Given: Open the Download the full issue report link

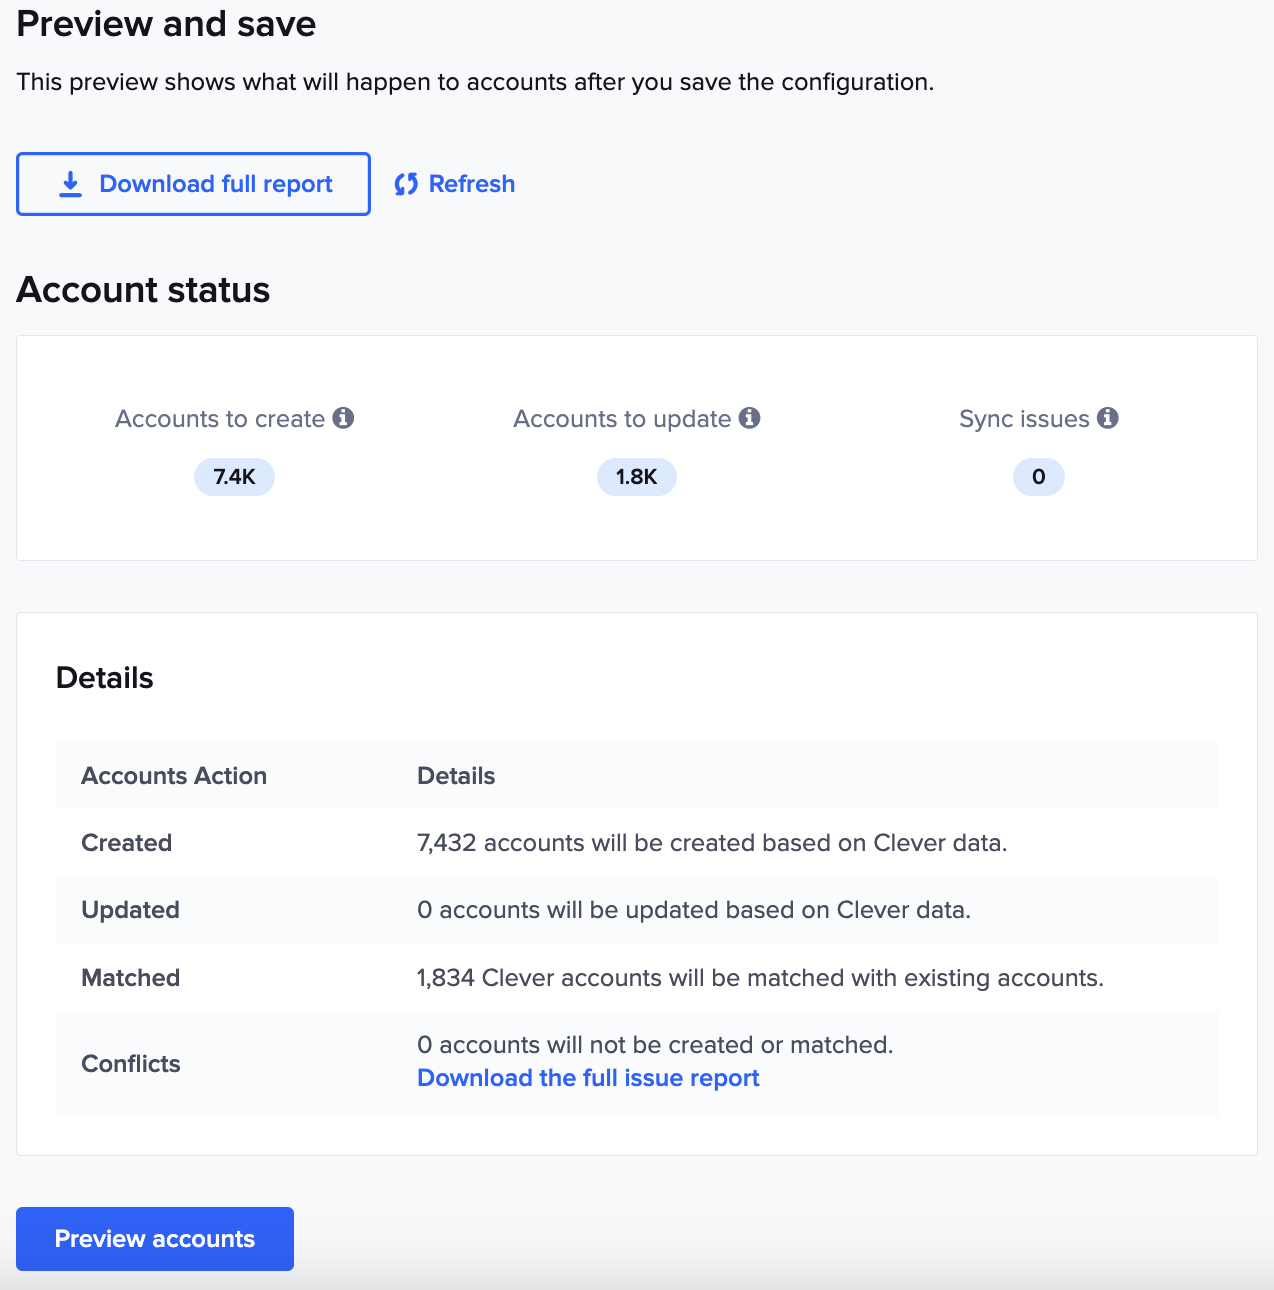Looking at the screenshot, I should point(588,1078).
